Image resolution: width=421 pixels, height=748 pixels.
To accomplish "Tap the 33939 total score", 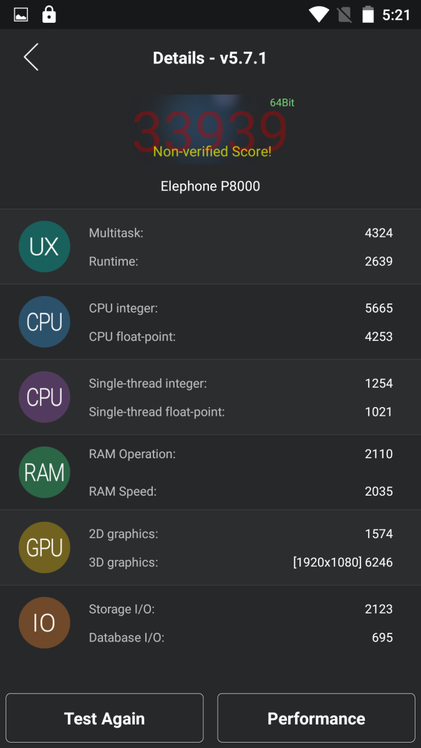I will point(210,131).
